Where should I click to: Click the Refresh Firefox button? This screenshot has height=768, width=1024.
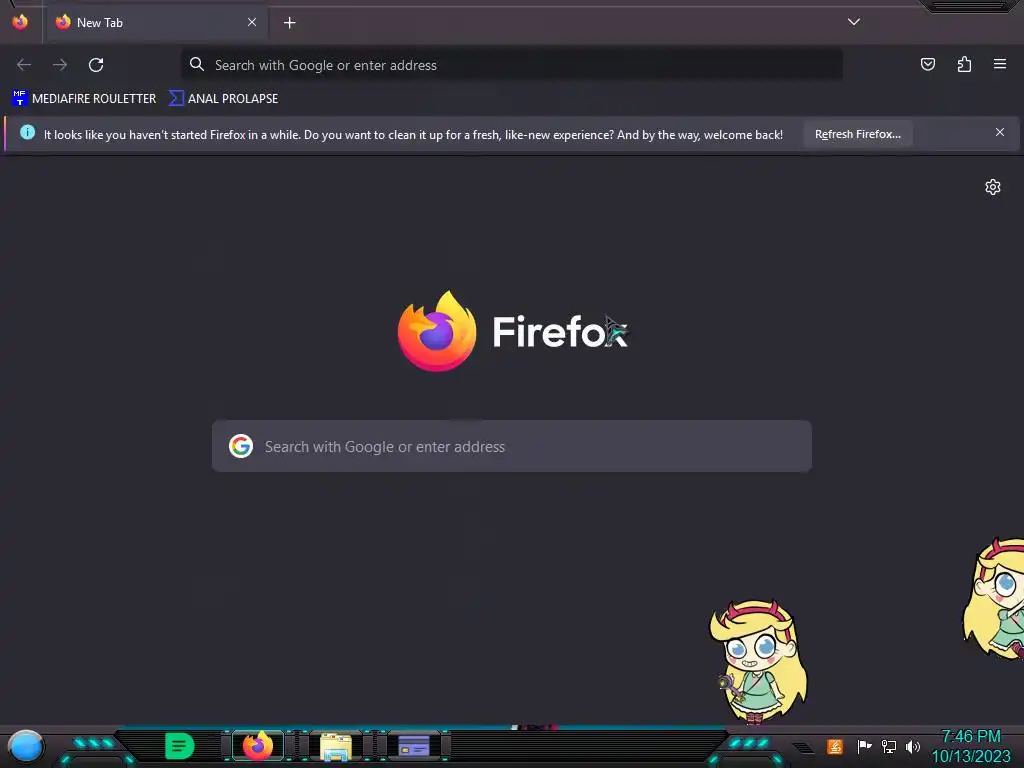pos(857,134)
